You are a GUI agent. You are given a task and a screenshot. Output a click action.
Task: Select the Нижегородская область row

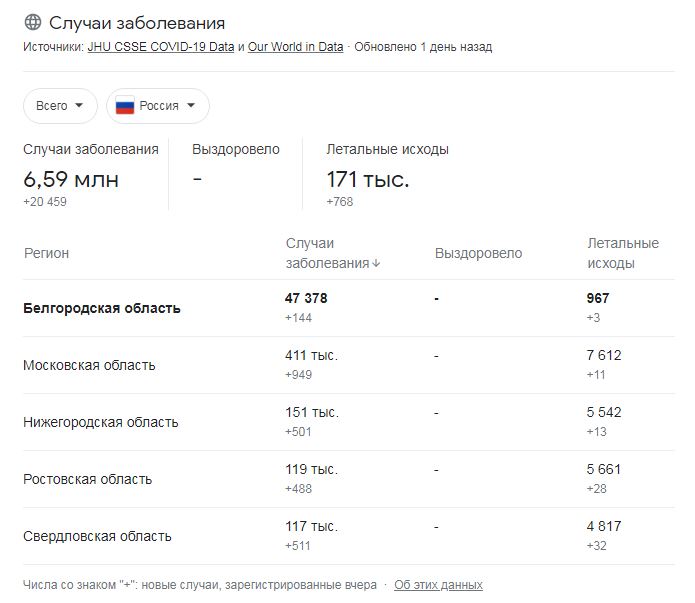coord(349,422)
